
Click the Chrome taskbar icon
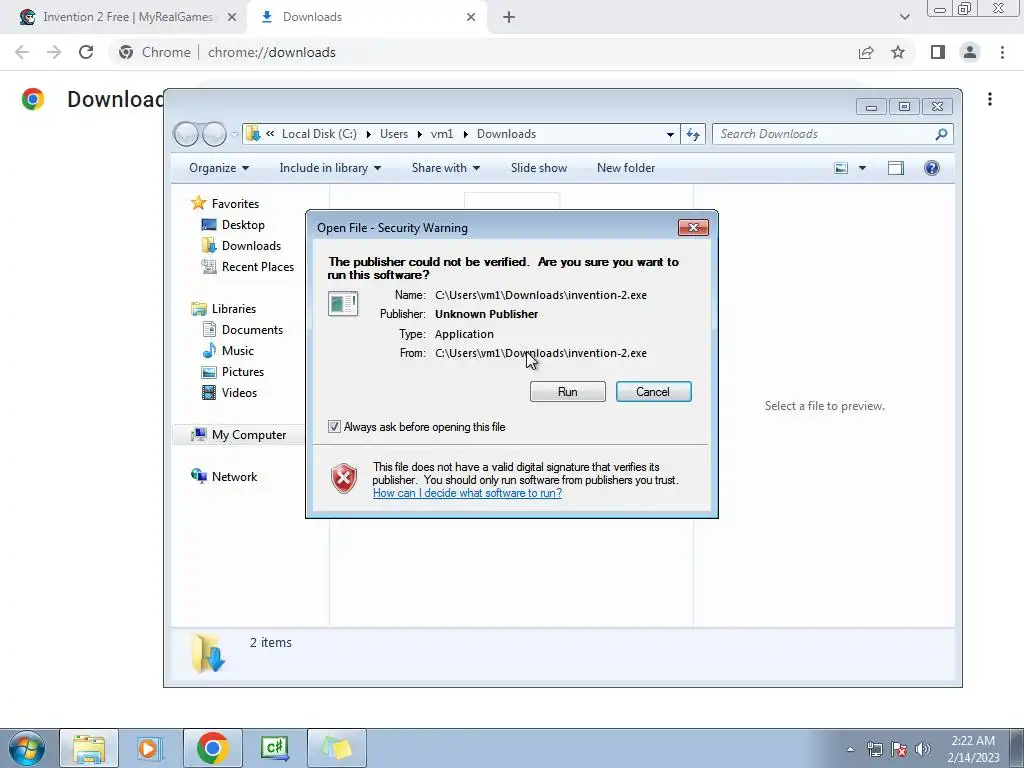tap(212, 748)
